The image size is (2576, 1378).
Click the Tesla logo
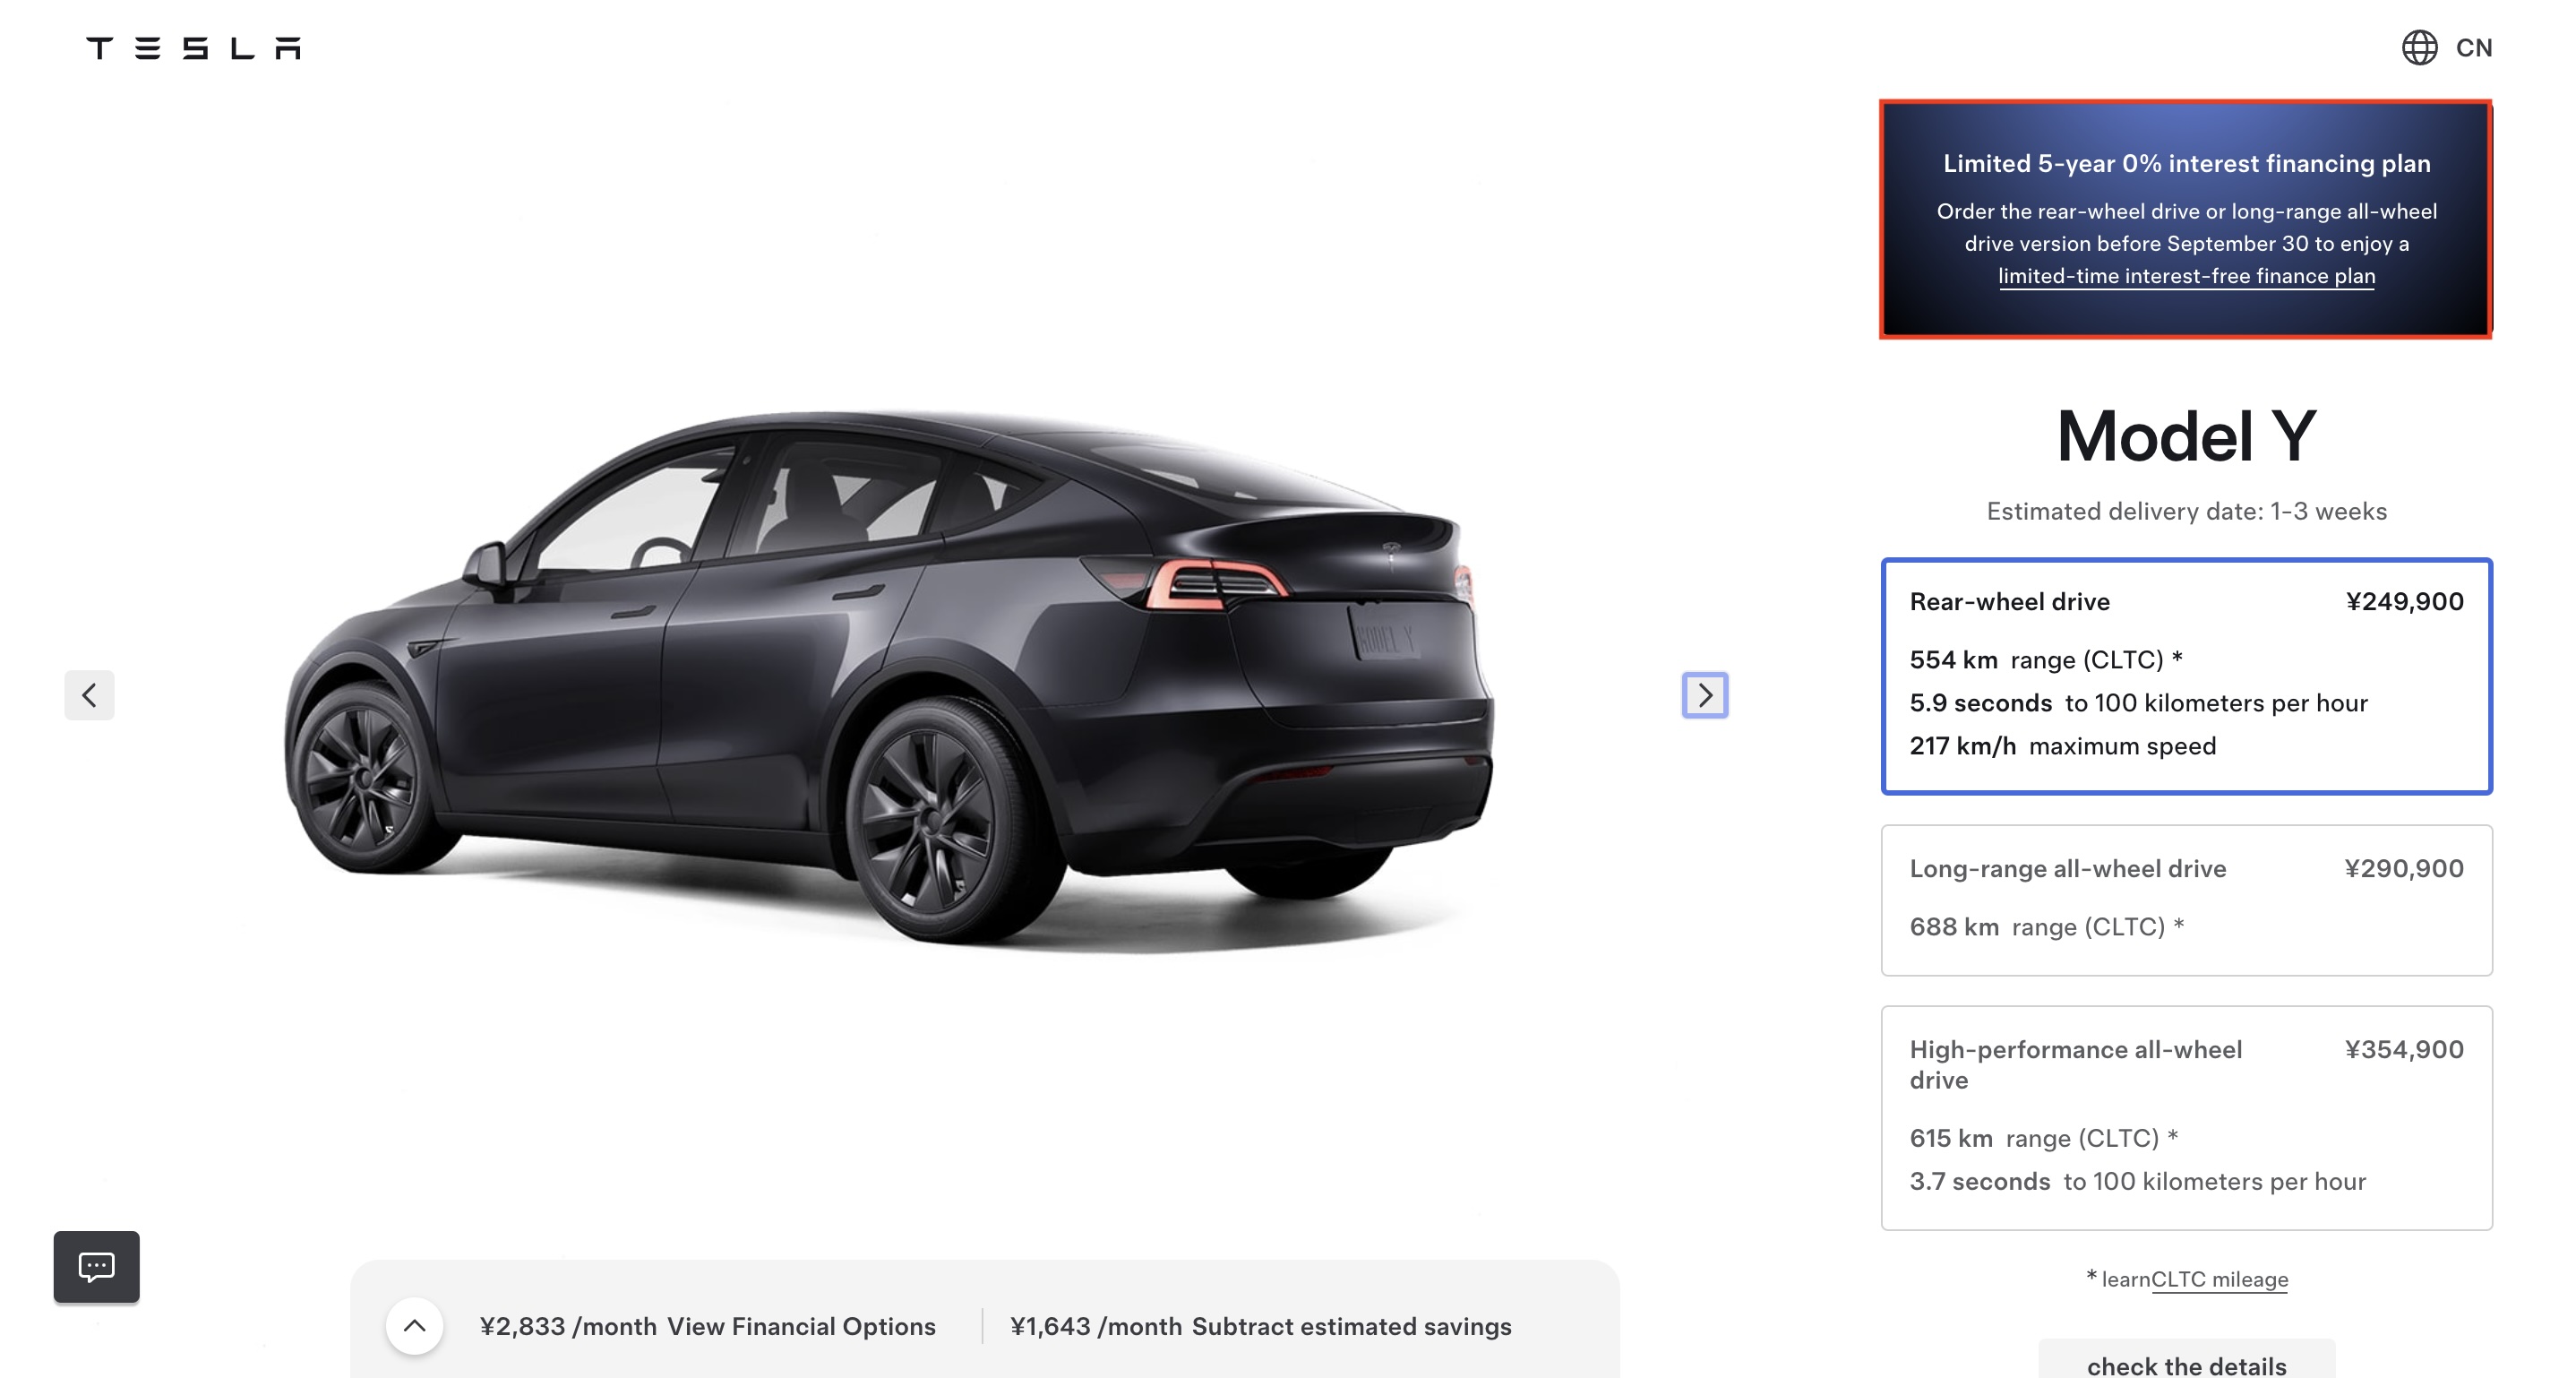193,48
